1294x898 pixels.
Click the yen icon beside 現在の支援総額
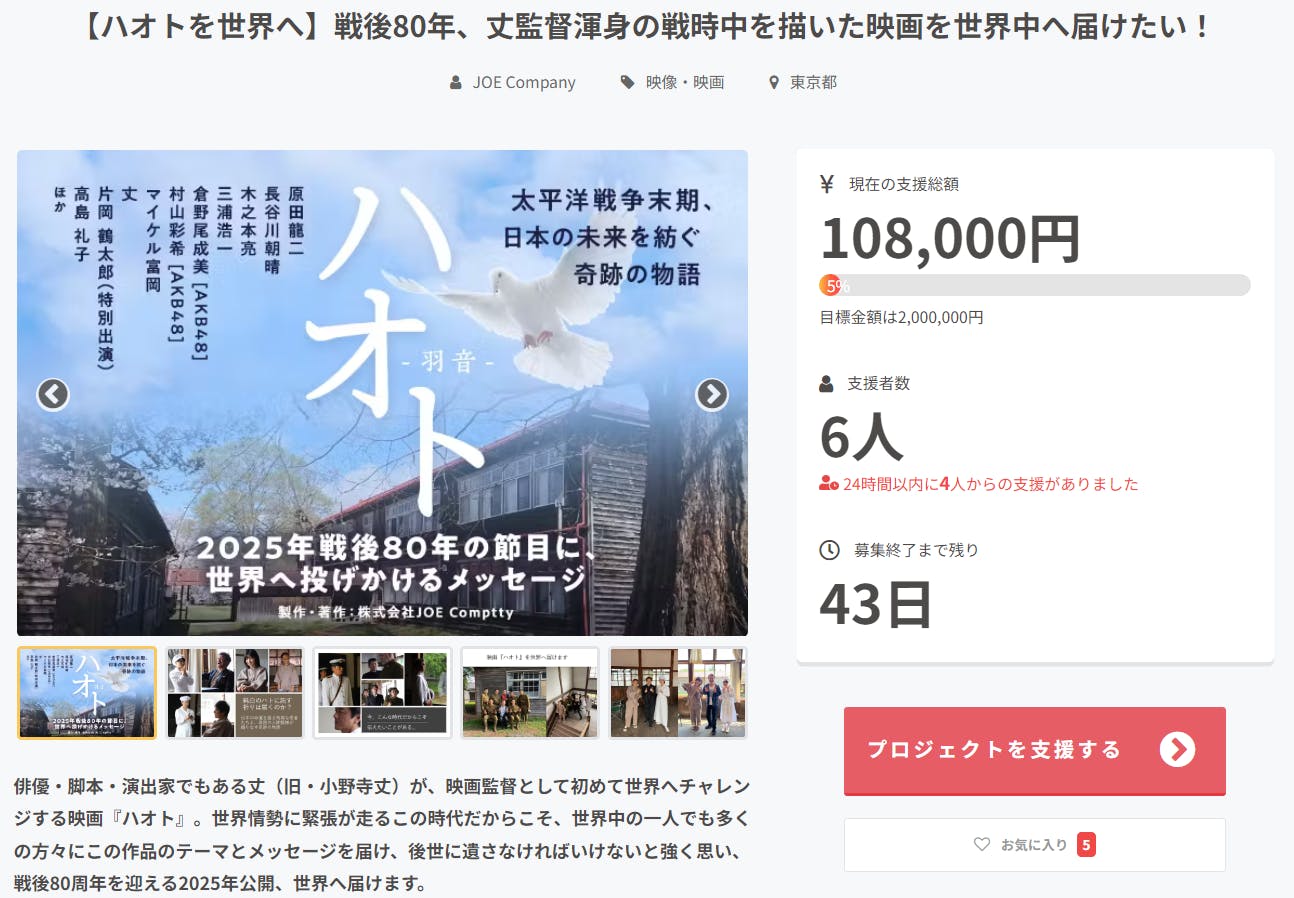827,184
